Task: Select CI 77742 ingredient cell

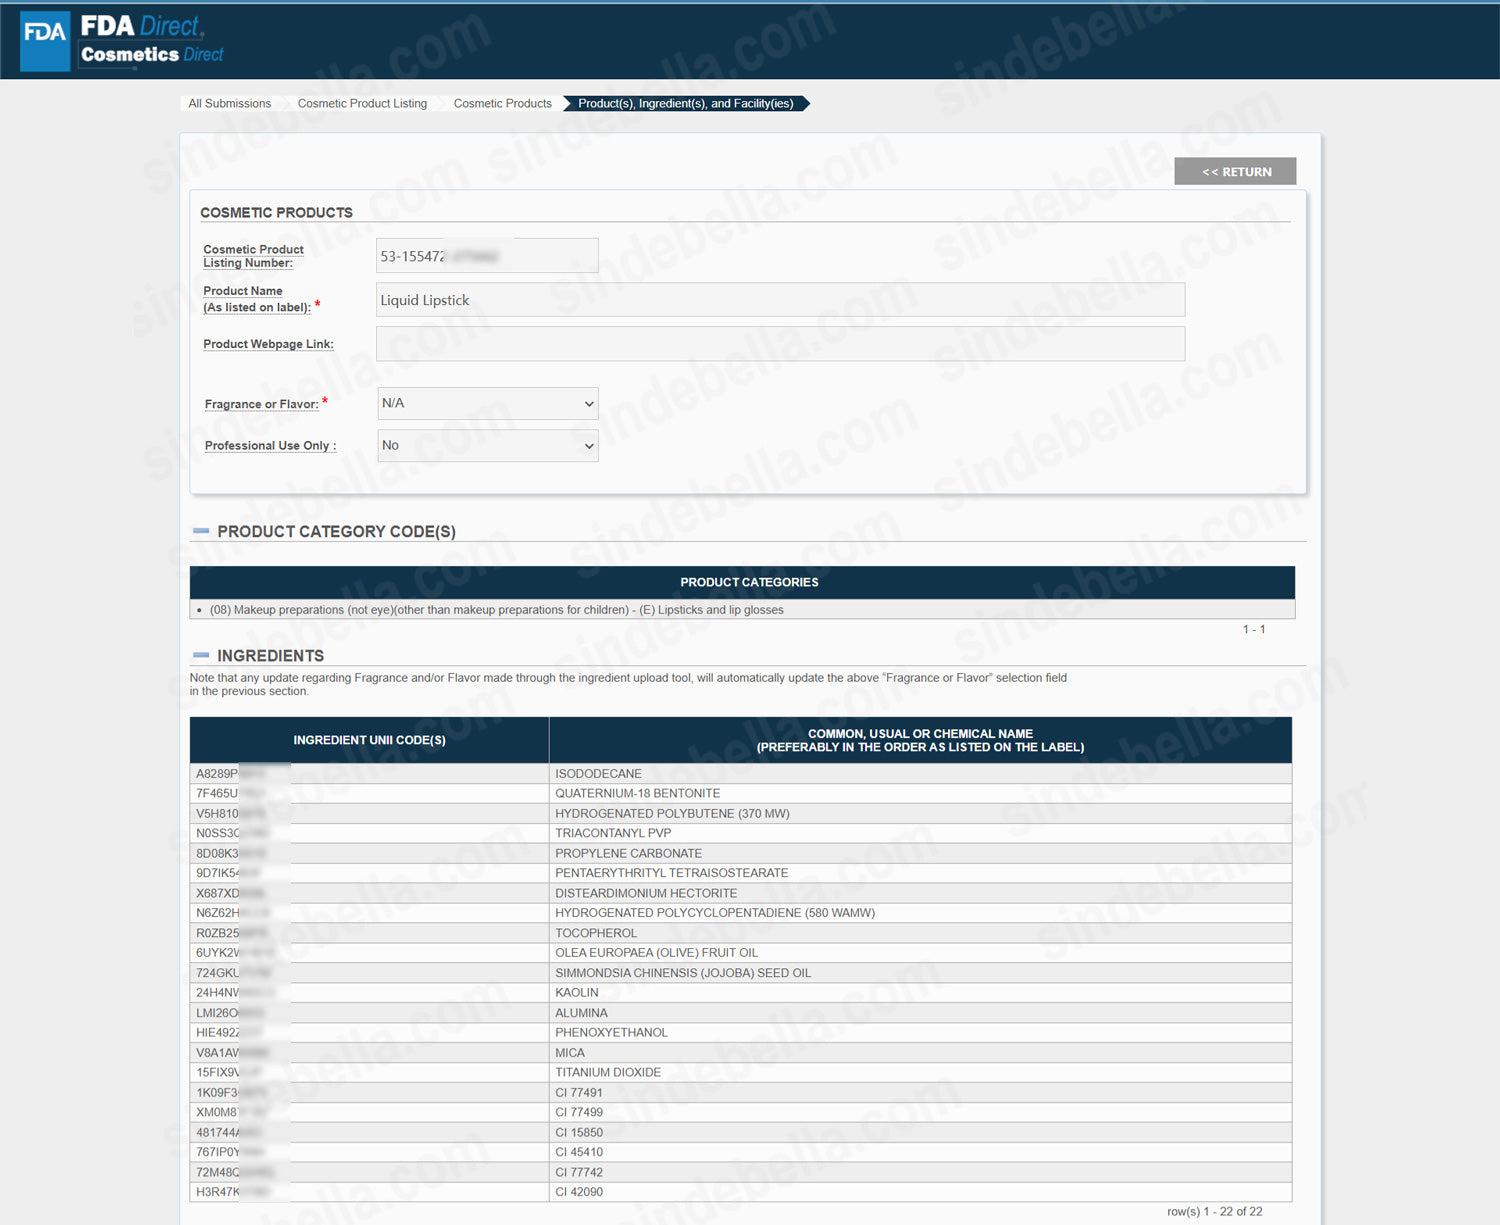Action: (x=920, y=1172)
